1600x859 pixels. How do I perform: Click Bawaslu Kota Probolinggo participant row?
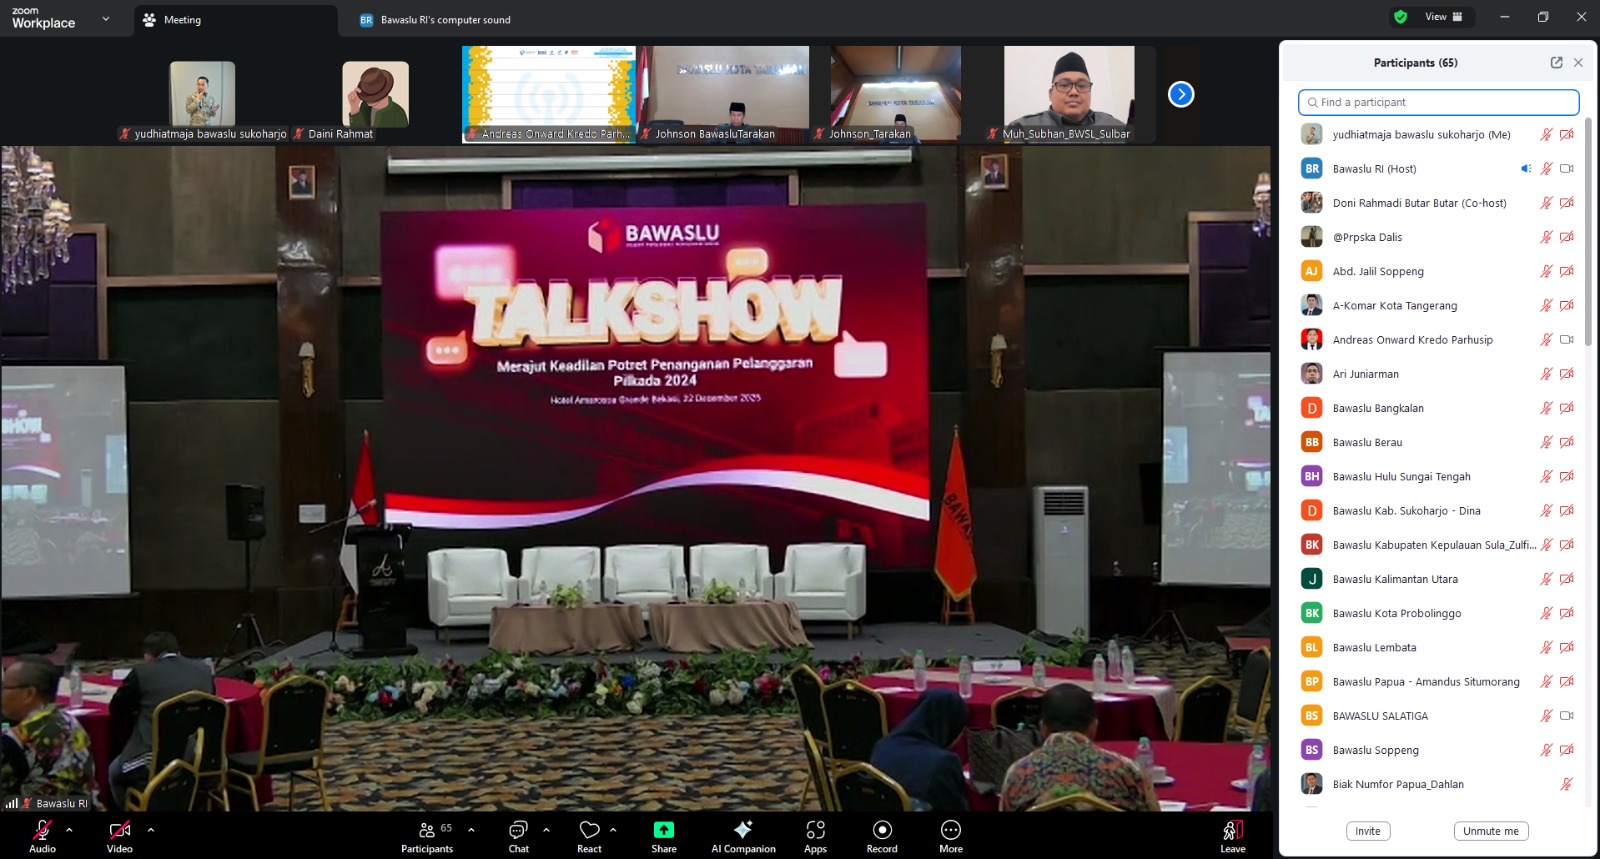tap(1439, 613)
